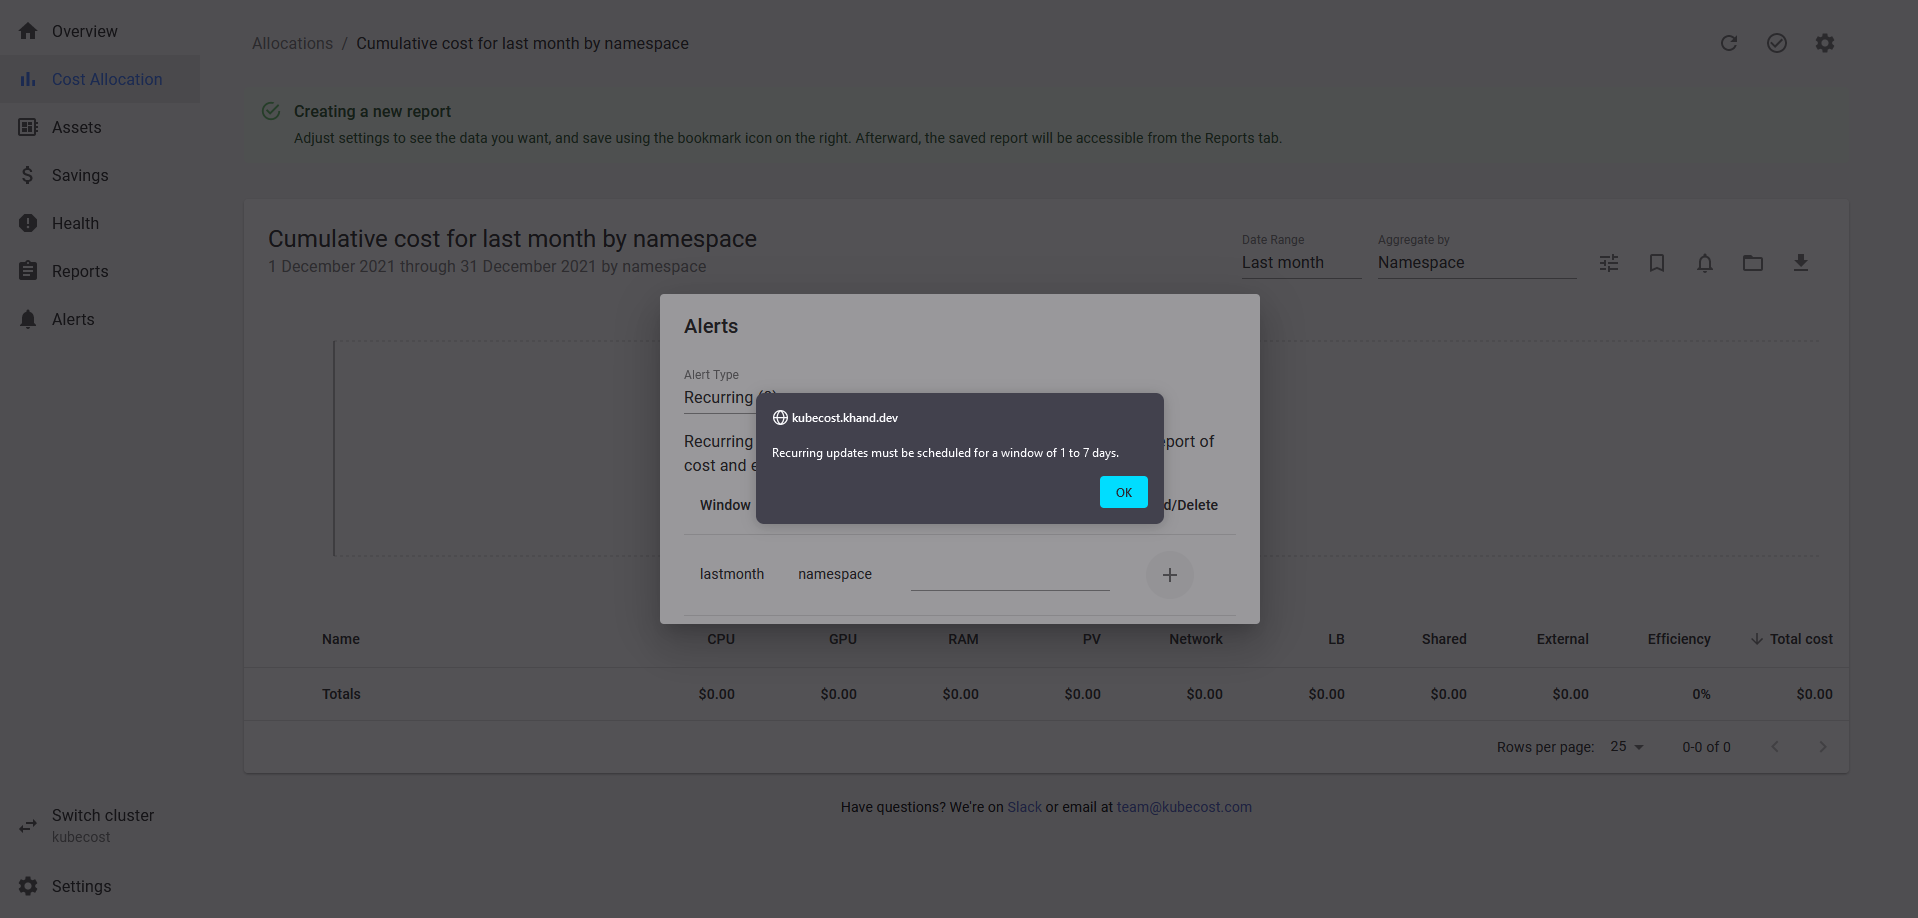Click the RAM column header
This screenshot has width=1918, height=918.
coord(963,639)
